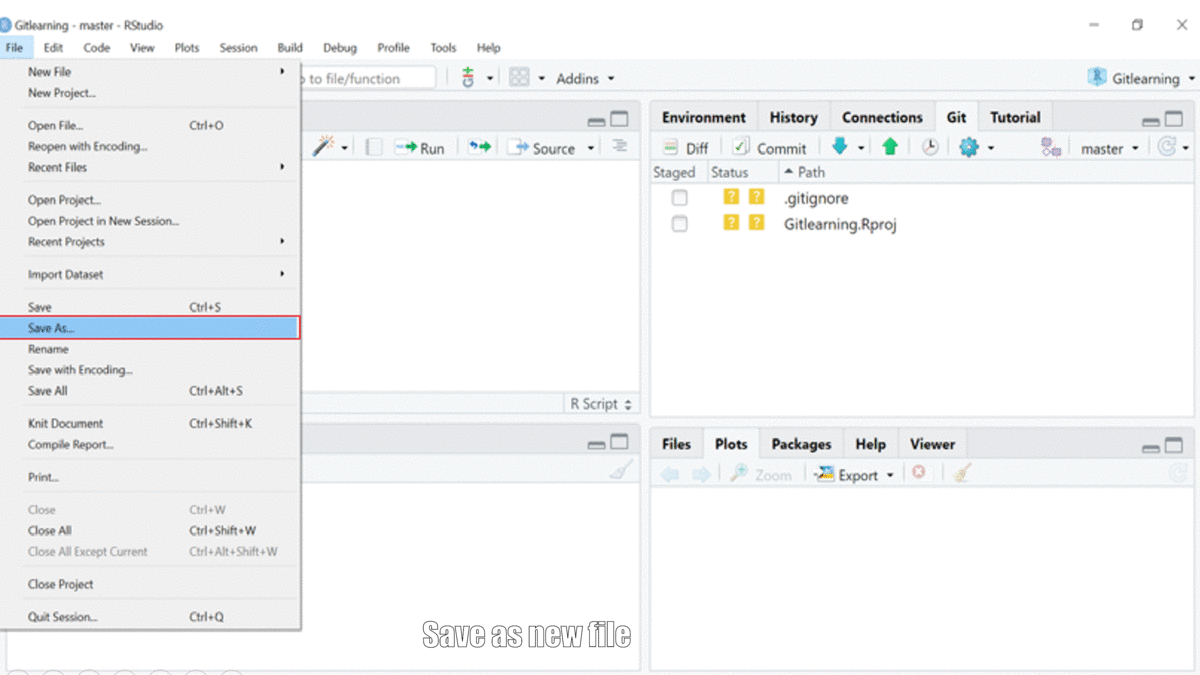Image resolution: width=1200 pixels, height=675 pixels.
Task: Maximize the source editor pane
Action: 620,119
